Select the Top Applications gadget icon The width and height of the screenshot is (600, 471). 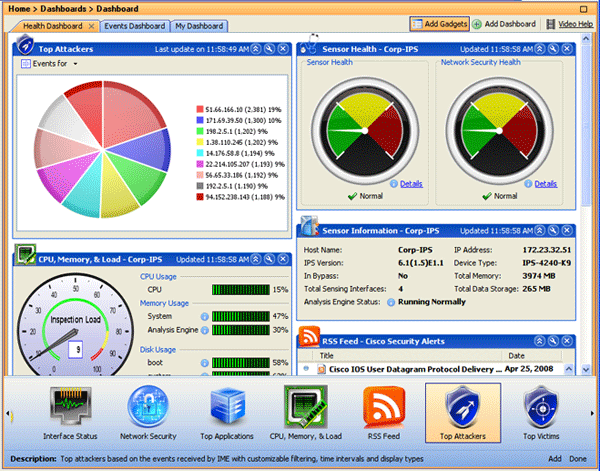(227, 408)
